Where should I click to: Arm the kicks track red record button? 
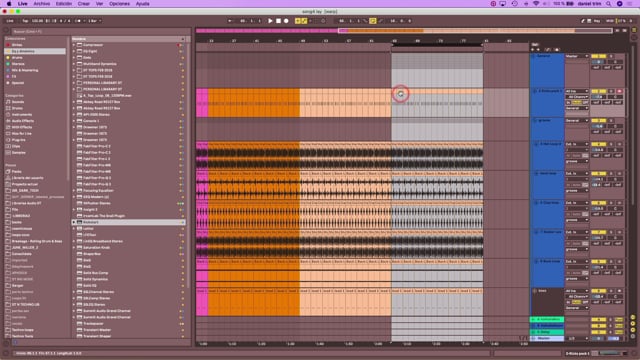pos(619,91)
